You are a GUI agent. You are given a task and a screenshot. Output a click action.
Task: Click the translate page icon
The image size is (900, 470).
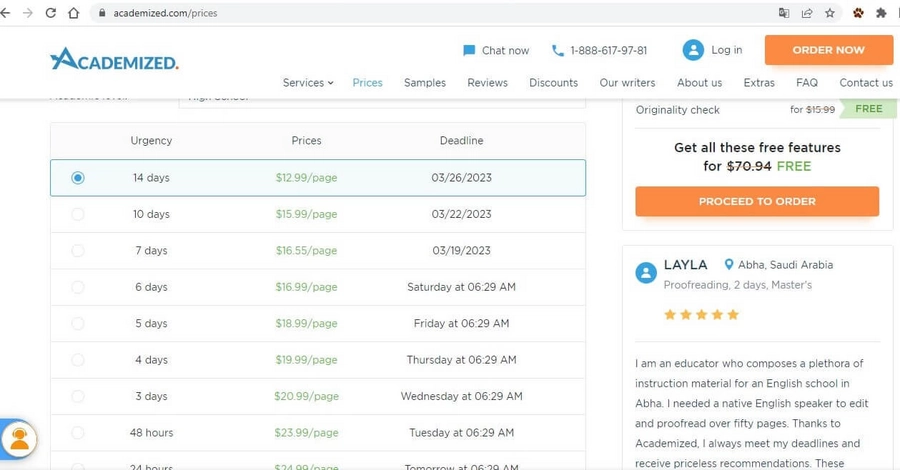(x=783, y=13)
